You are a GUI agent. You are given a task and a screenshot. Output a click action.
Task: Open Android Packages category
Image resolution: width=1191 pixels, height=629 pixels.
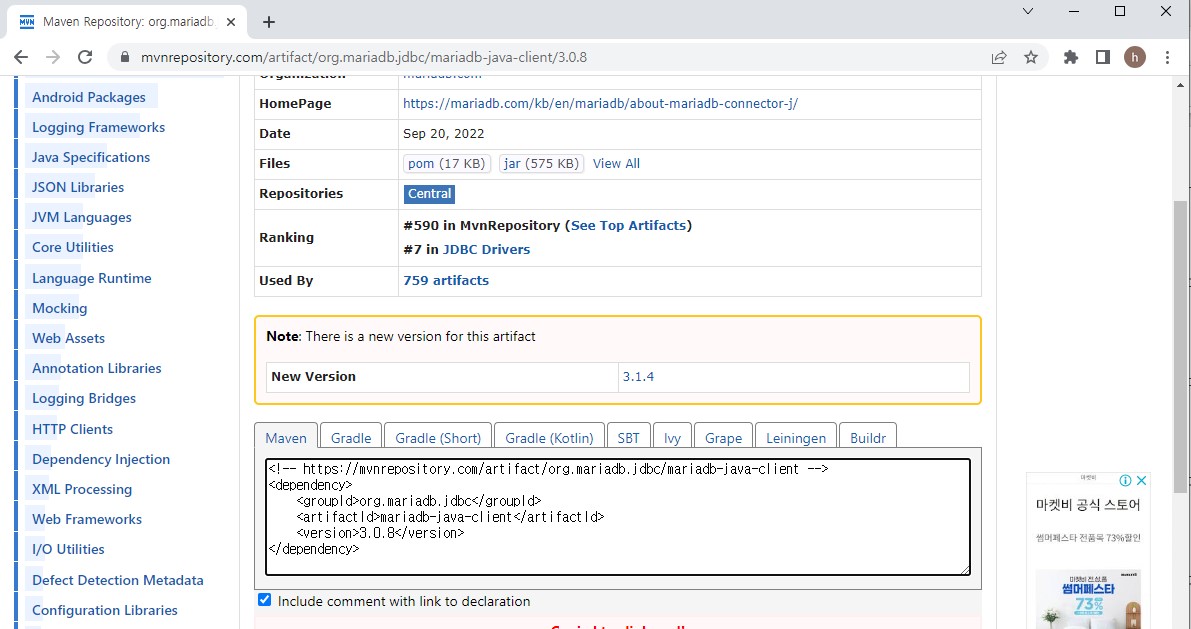click(89, 97)
